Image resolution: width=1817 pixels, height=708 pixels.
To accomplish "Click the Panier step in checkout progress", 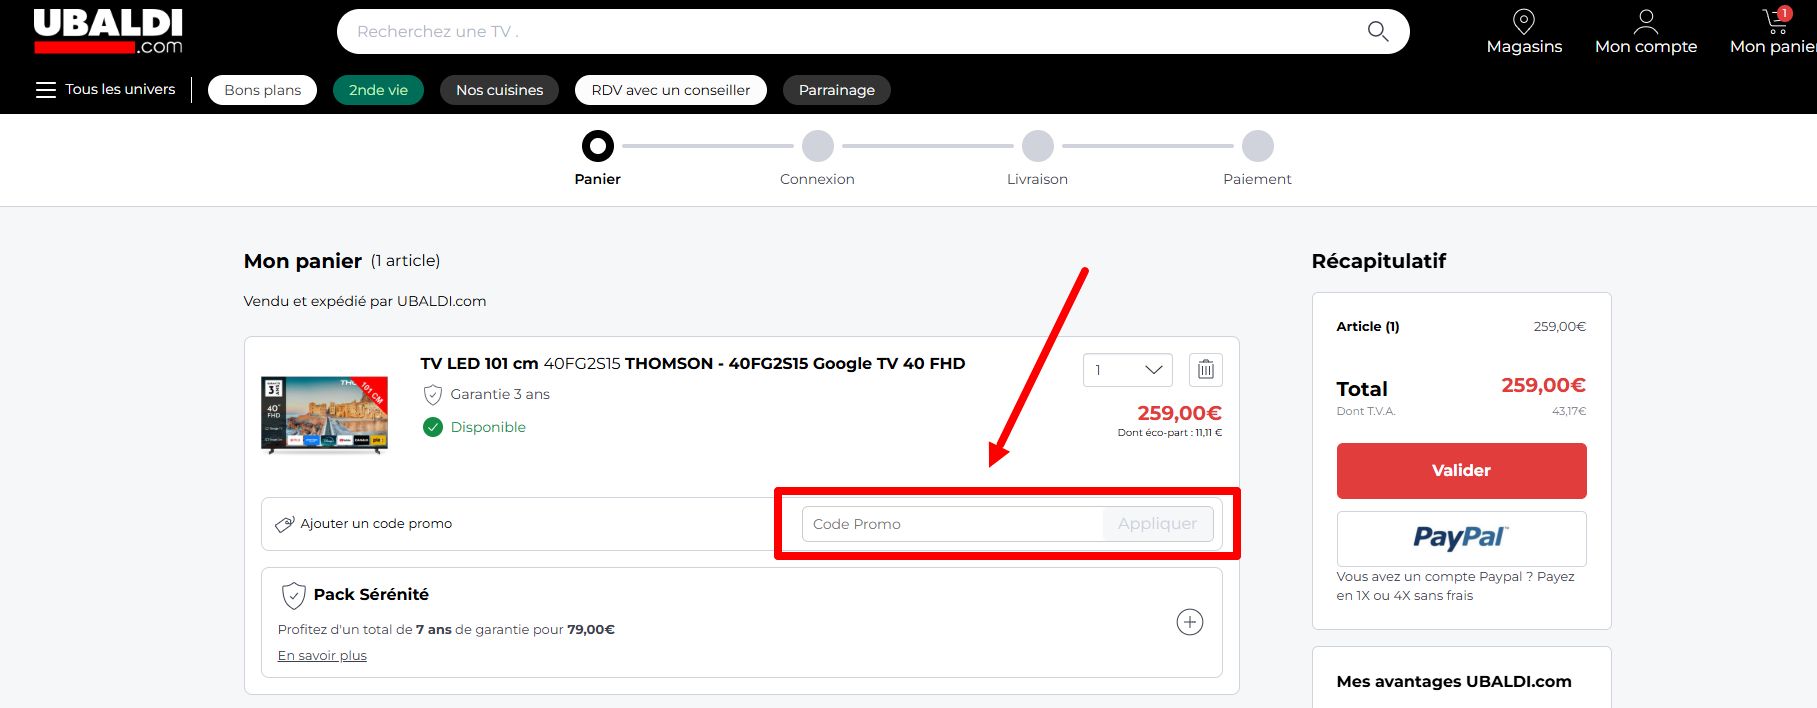I will click(598, 147).
